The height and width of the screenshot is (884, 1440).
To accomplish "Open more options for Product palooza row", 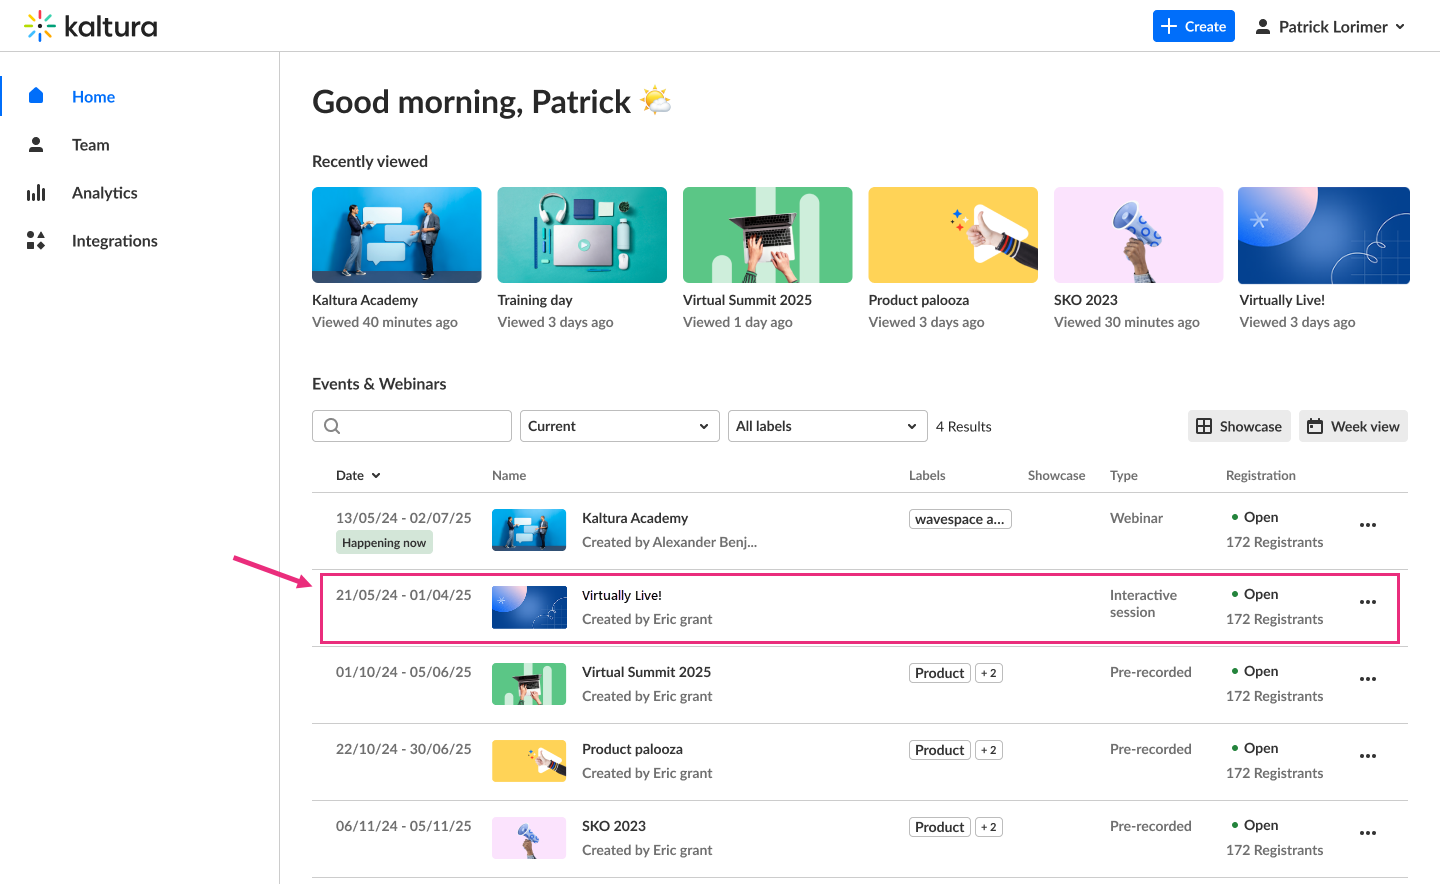I will [1368, 756].
